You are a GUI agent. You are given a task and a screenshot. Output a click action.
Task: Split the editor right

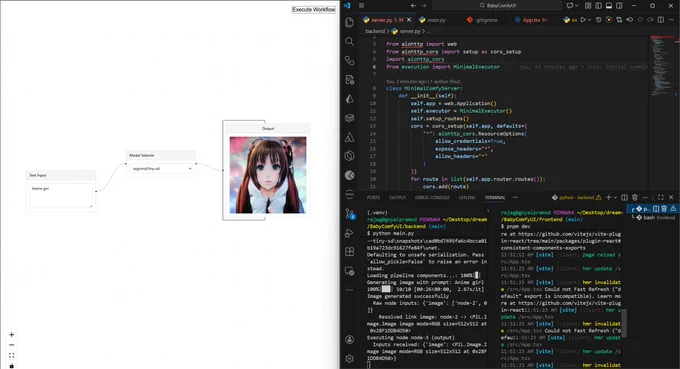click(661, 20)
